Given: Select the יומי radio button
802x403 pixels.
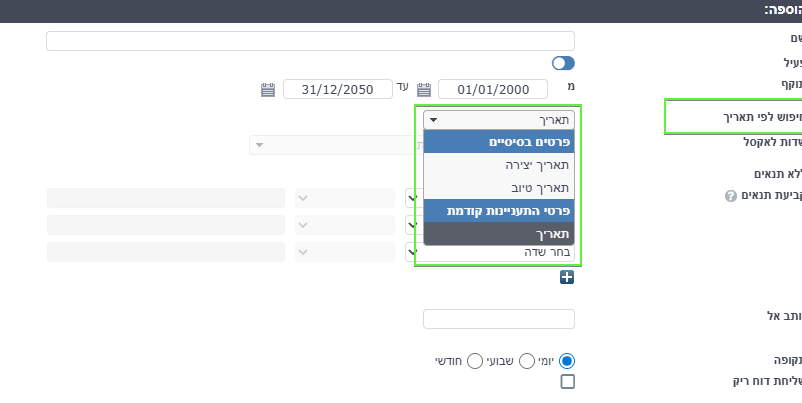Looking at the screenshot, I should point(567,361).
